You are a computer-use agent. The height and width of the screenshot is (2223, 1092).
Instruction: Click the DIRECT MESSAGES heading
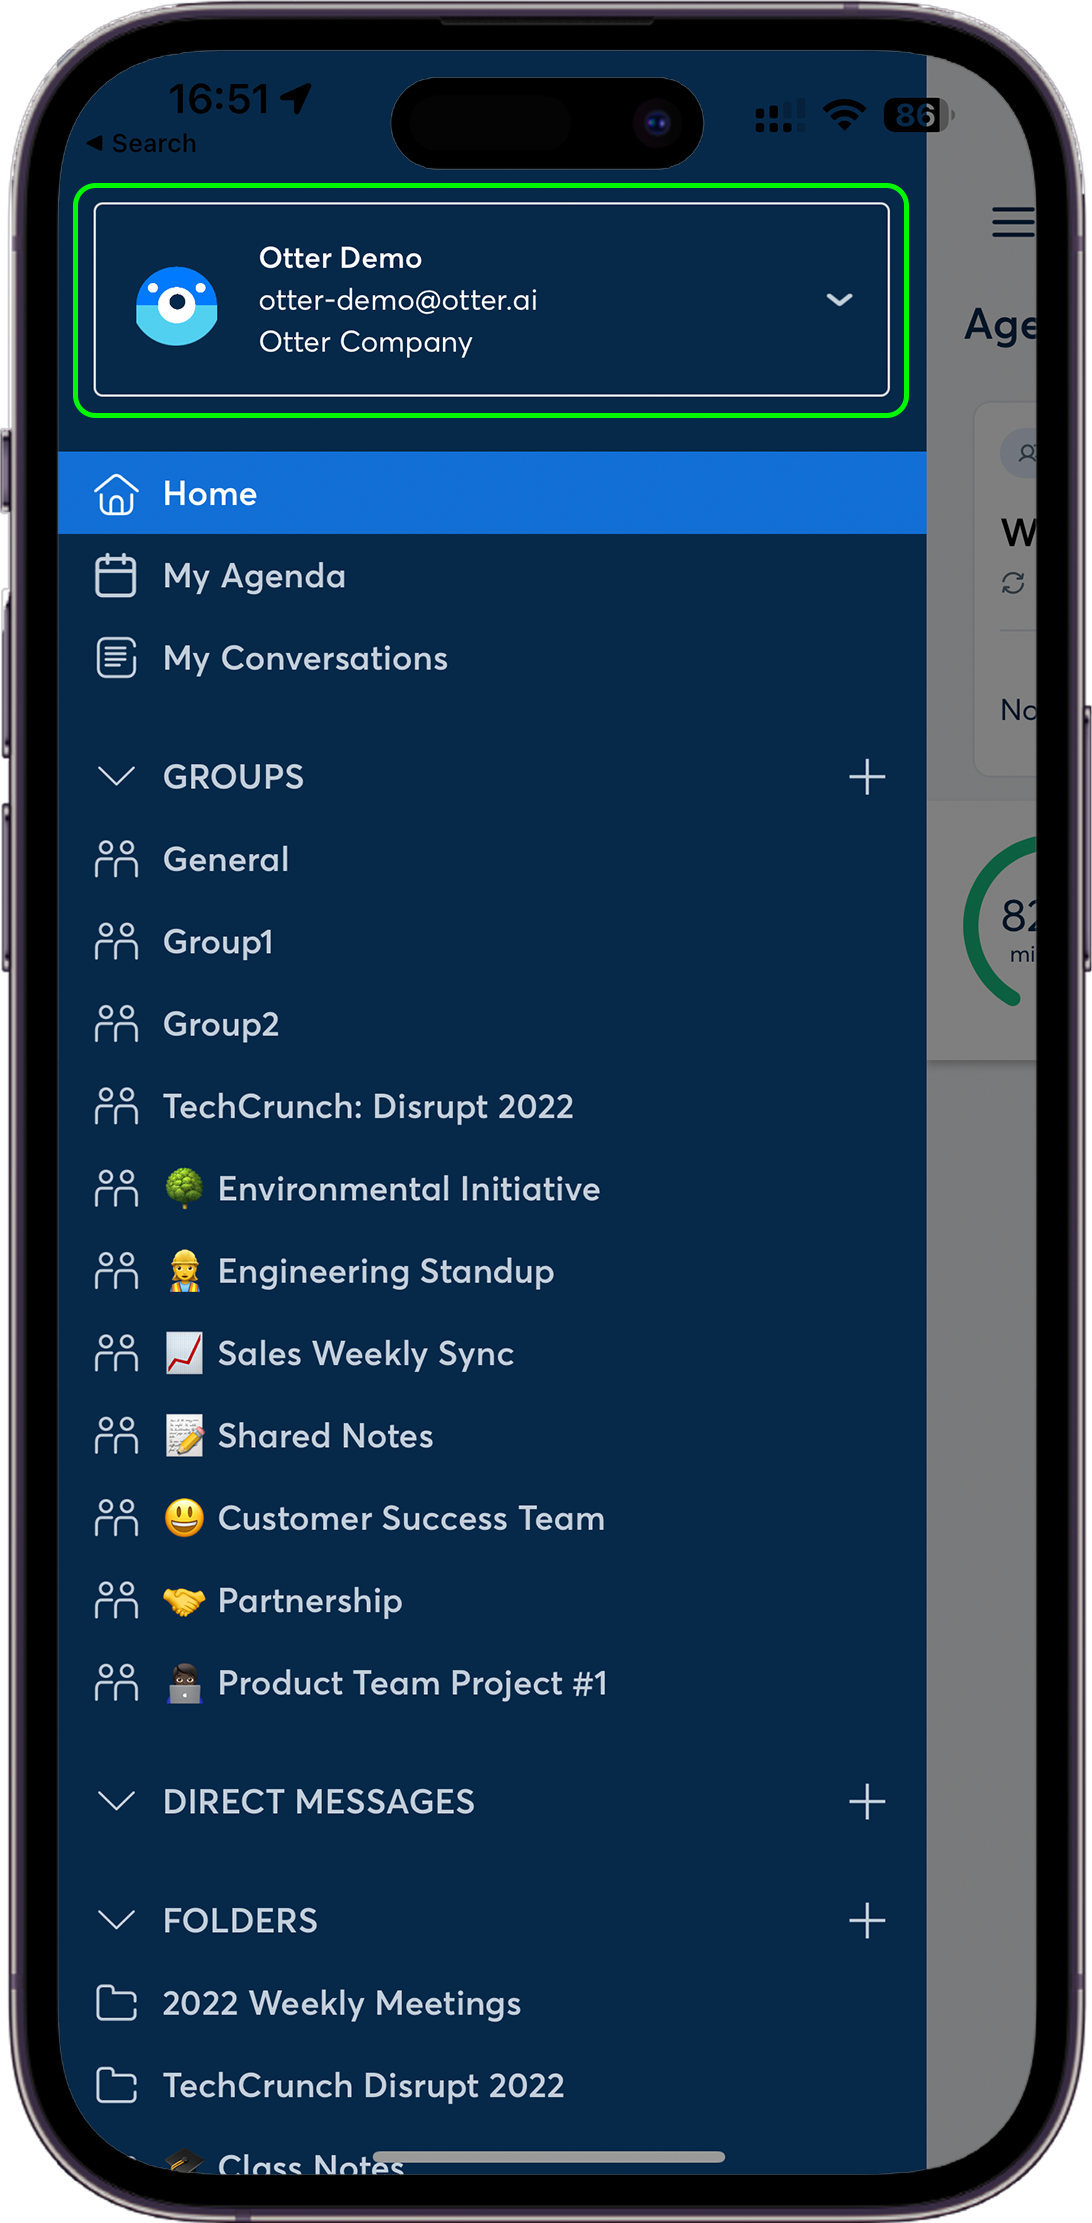click(x=319, y=1802)
